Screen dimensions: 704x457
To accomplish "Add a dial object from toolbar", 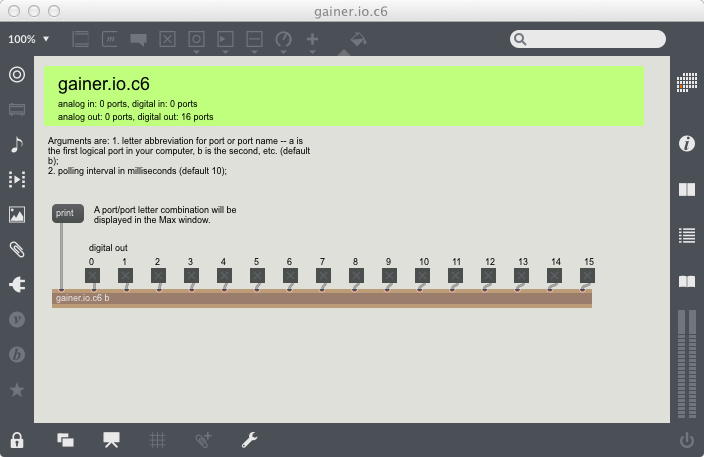I will click(284, 40).
